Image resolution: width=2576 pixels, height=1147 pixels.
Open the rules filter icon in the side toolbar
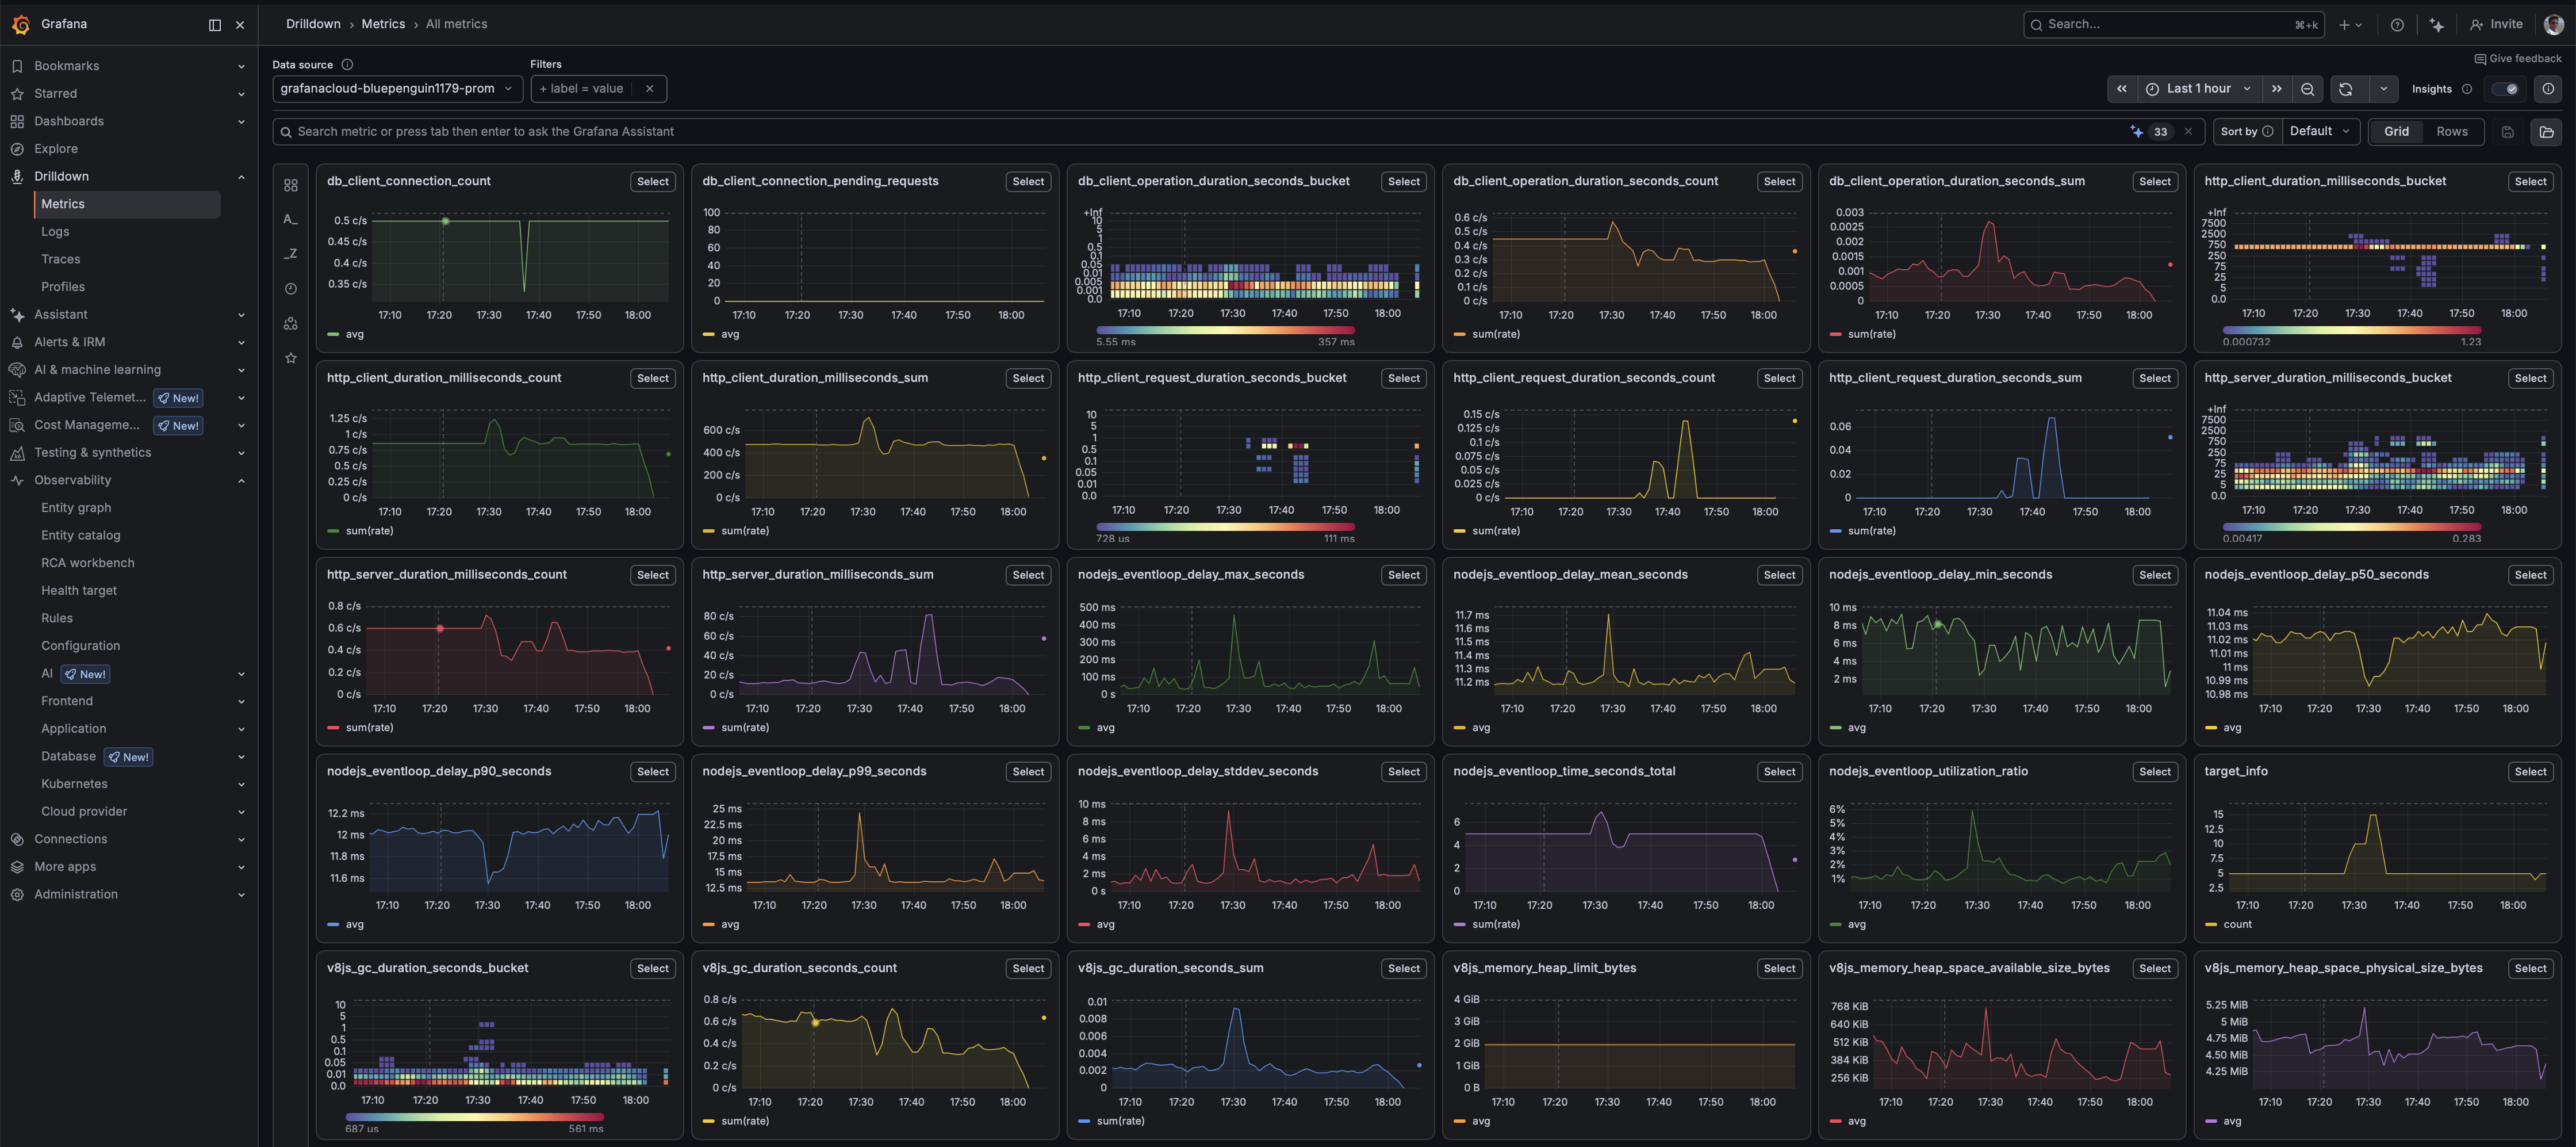[x=291, y=185]
